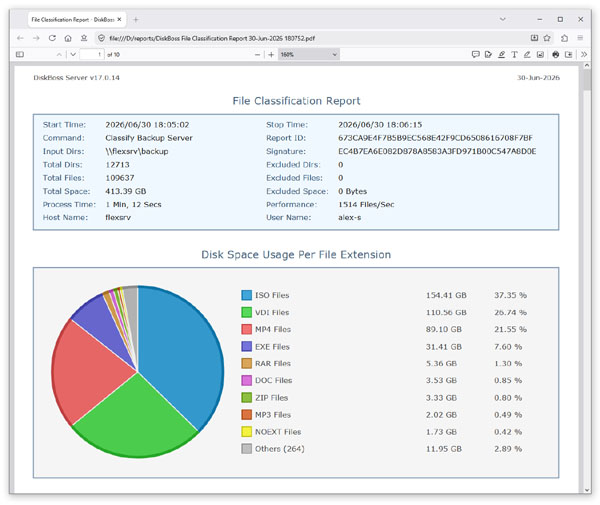This screenshot has height=505, width=600.
Task: Expand the list all tabs dropdown
Action: pos(503,19)
